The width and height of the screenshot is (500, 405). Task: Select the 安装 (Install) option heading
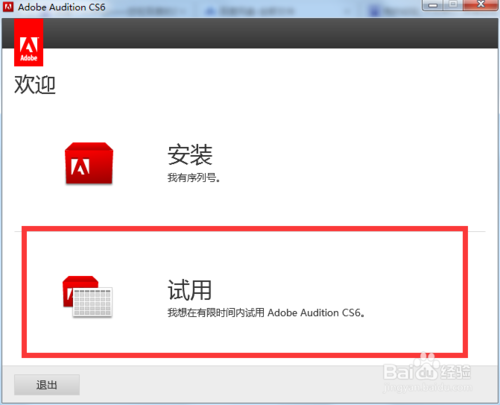click(x=190, y=155)
